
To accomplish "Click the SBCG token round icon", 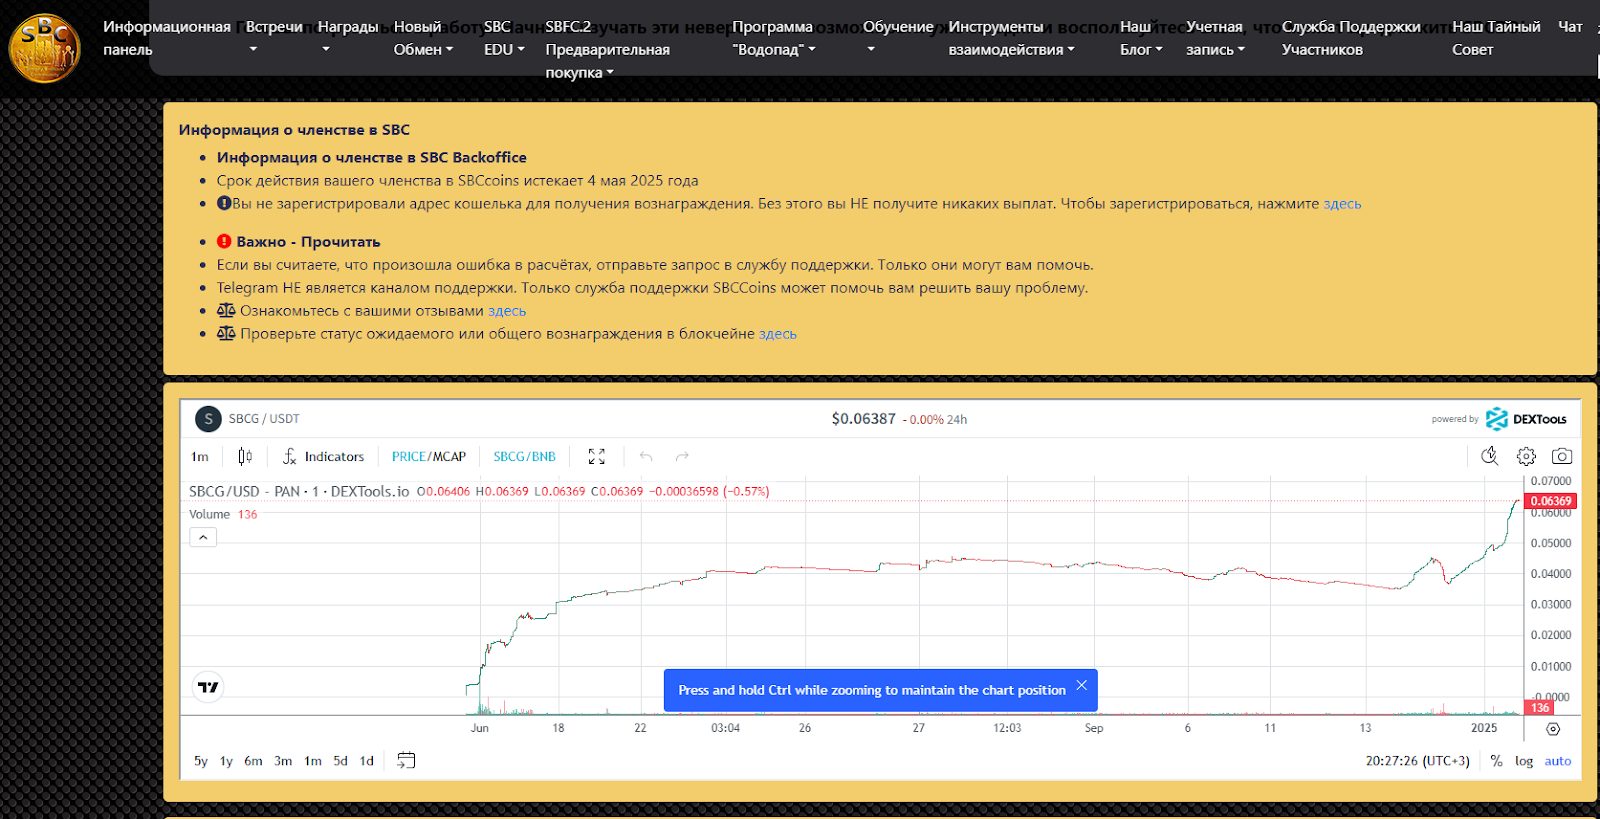I will (208, 419).
